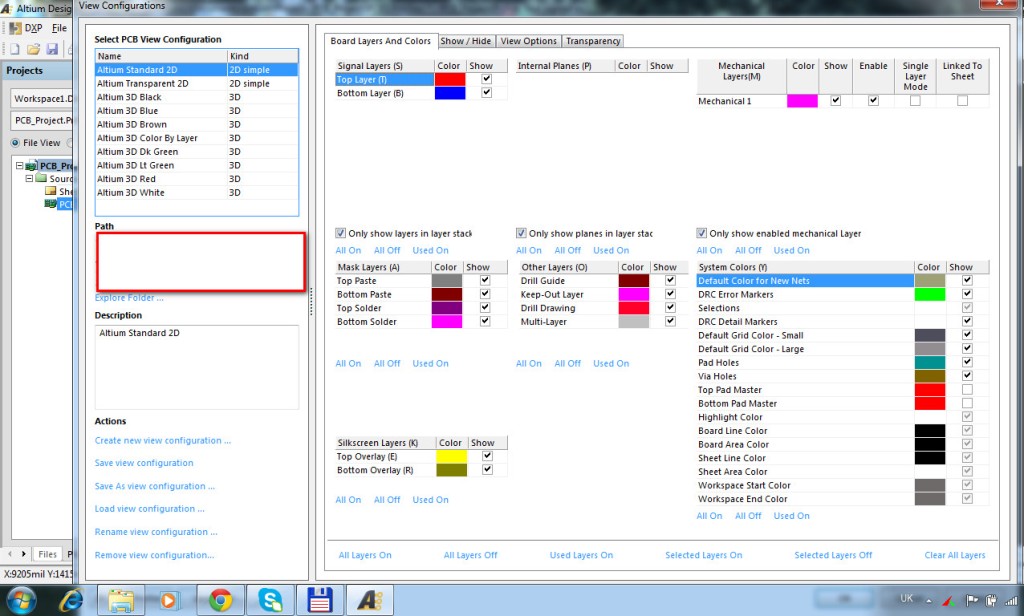
Task: Collapse the Source Documents folder node
Action: tap(29, 179)
